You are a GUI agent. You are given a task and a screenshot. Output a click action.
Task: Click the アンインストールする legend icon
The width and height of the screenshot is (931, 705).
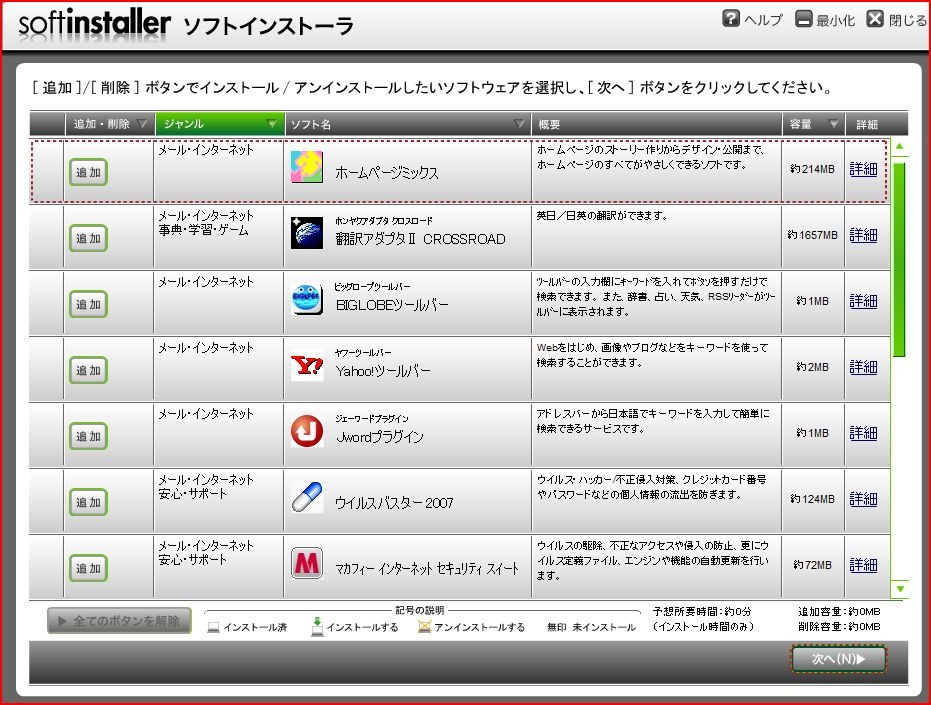point(424,627)
